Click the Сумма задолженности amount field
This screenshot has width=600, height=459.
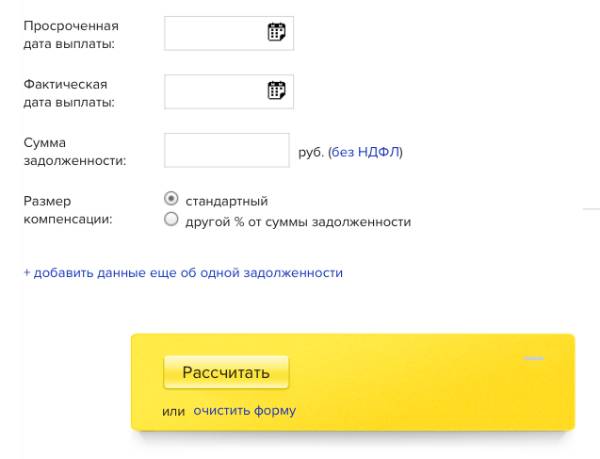[226, 151]
